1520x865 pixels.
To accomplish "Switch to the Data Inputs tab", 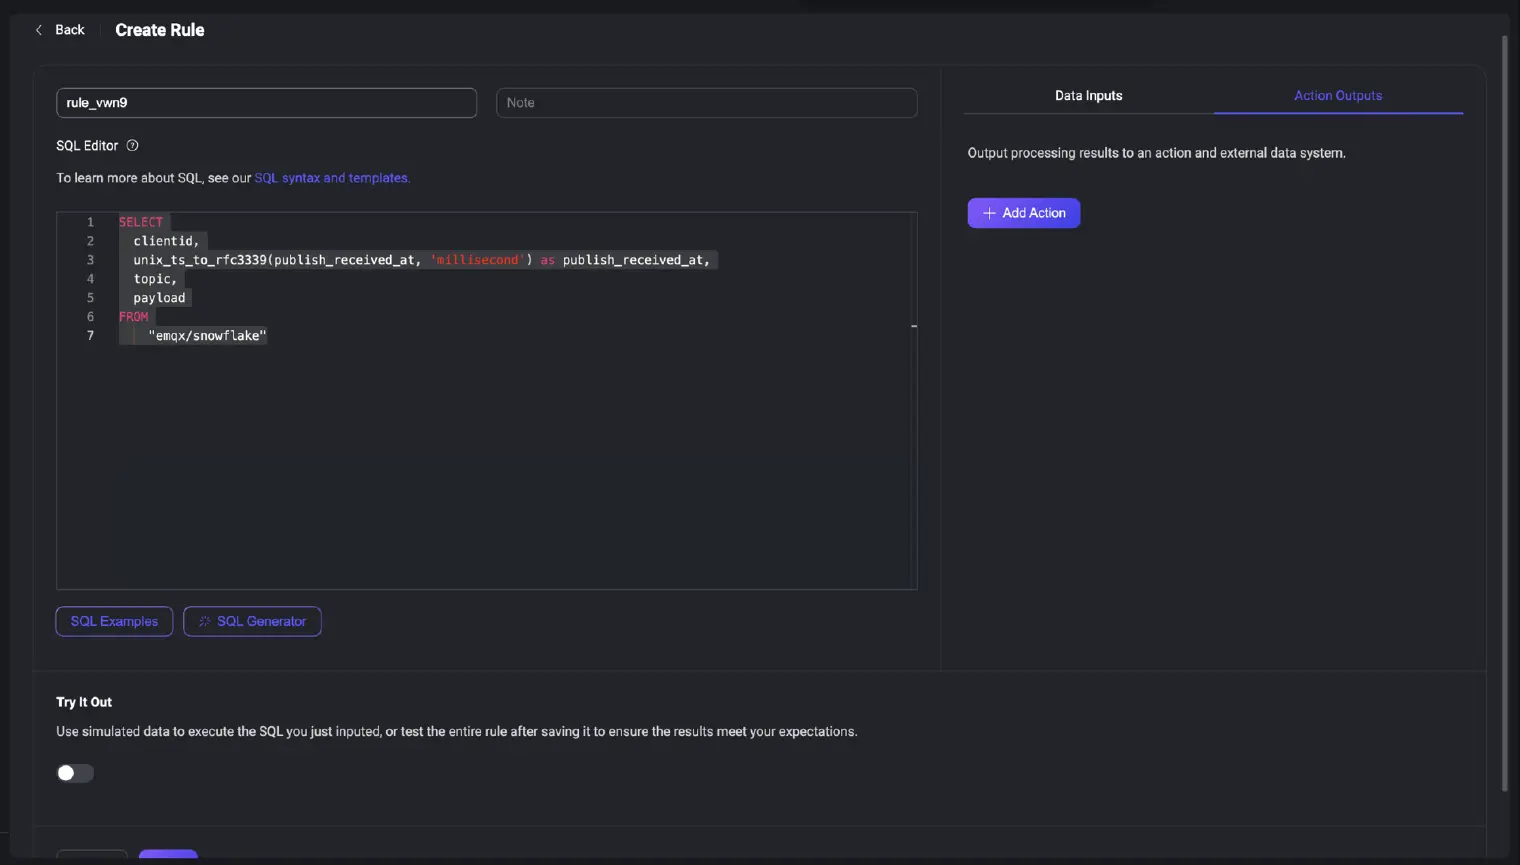I will pyautogui.click(x=1088, y=96).
